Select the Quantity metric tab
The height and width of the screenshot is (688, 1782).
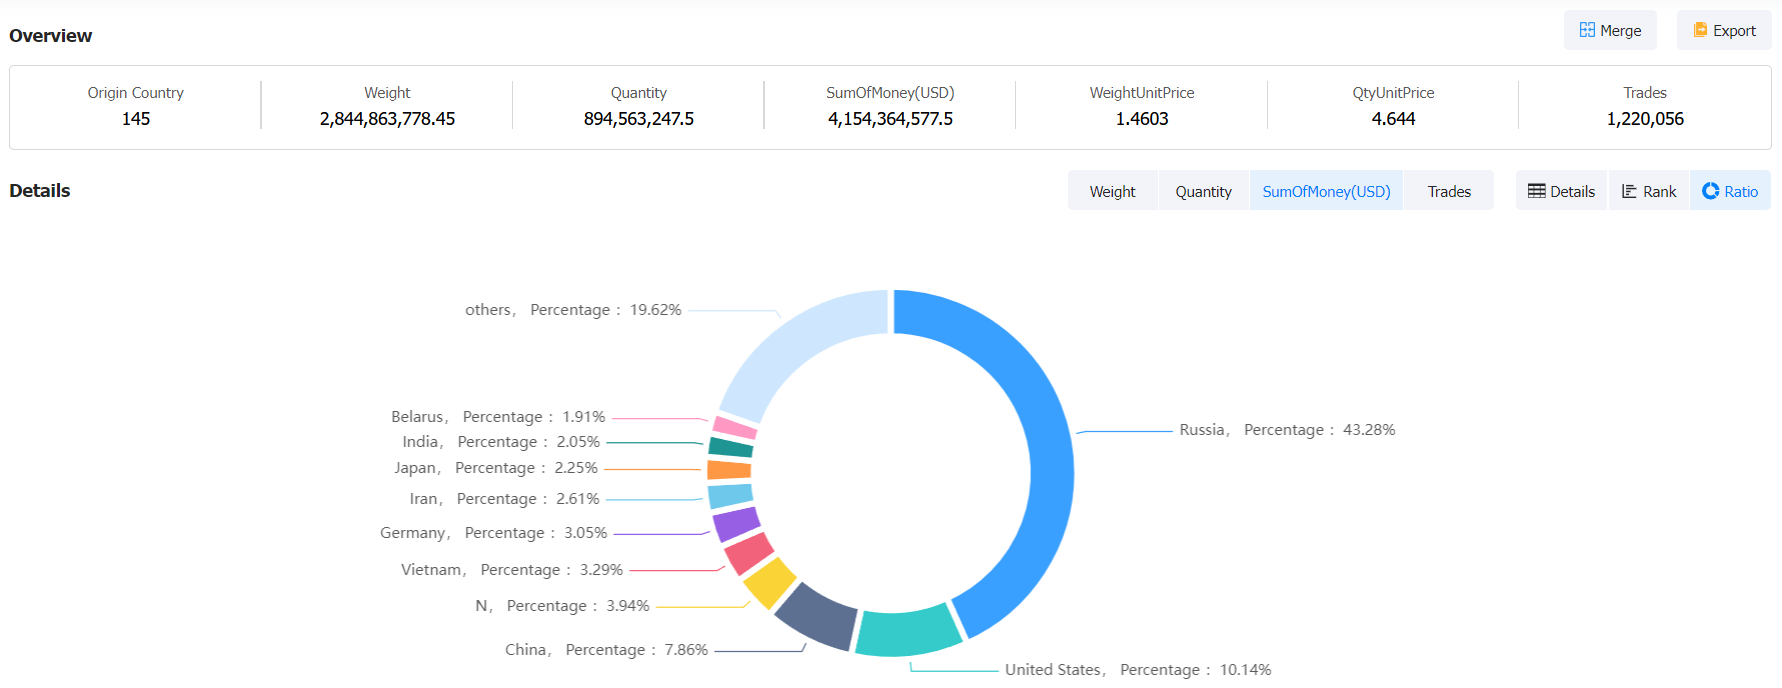pos(1203,191)
